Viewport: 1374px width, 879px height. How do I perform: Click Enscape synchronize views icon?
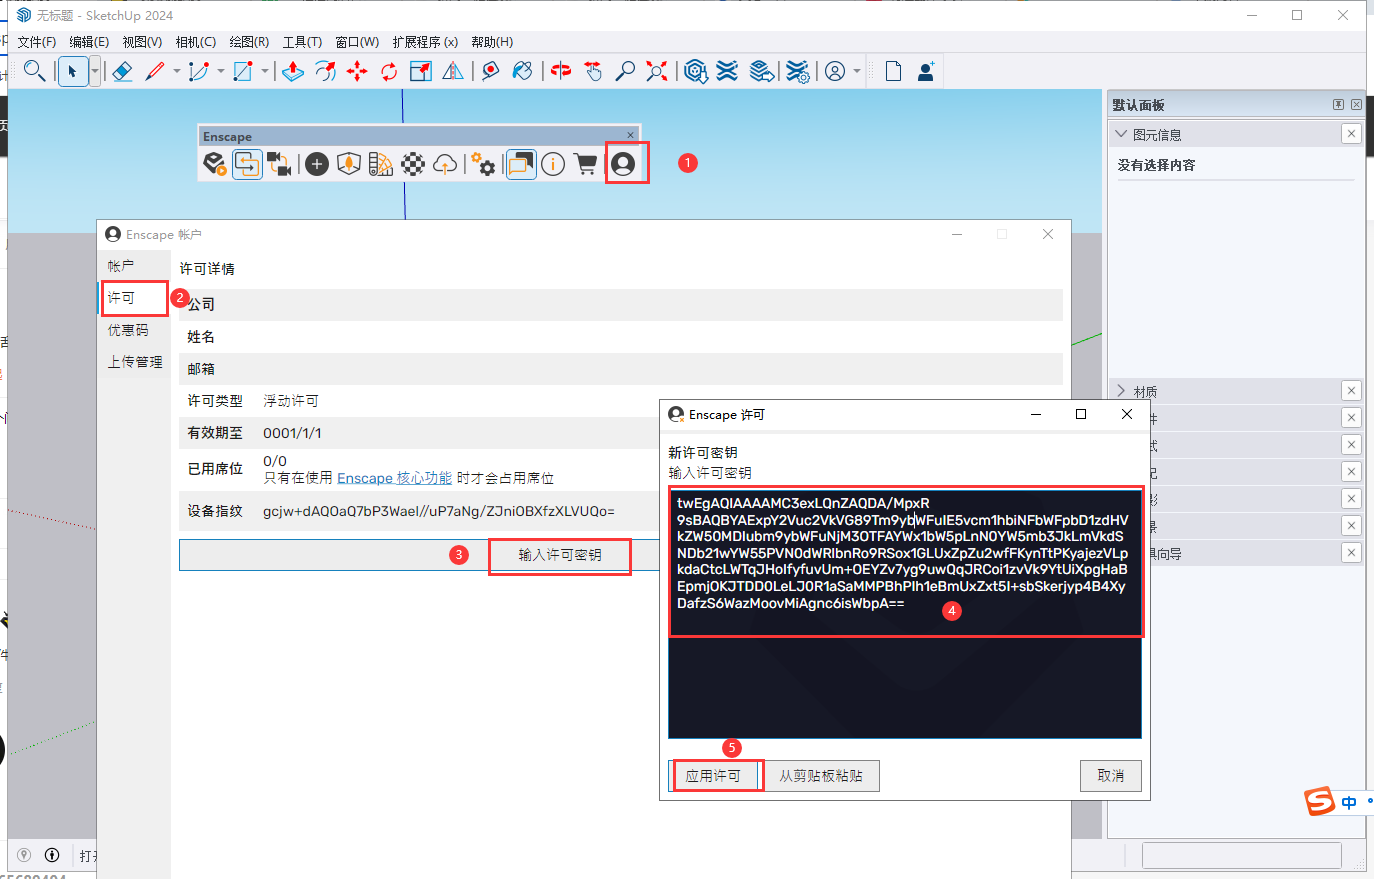coord(279,164)
